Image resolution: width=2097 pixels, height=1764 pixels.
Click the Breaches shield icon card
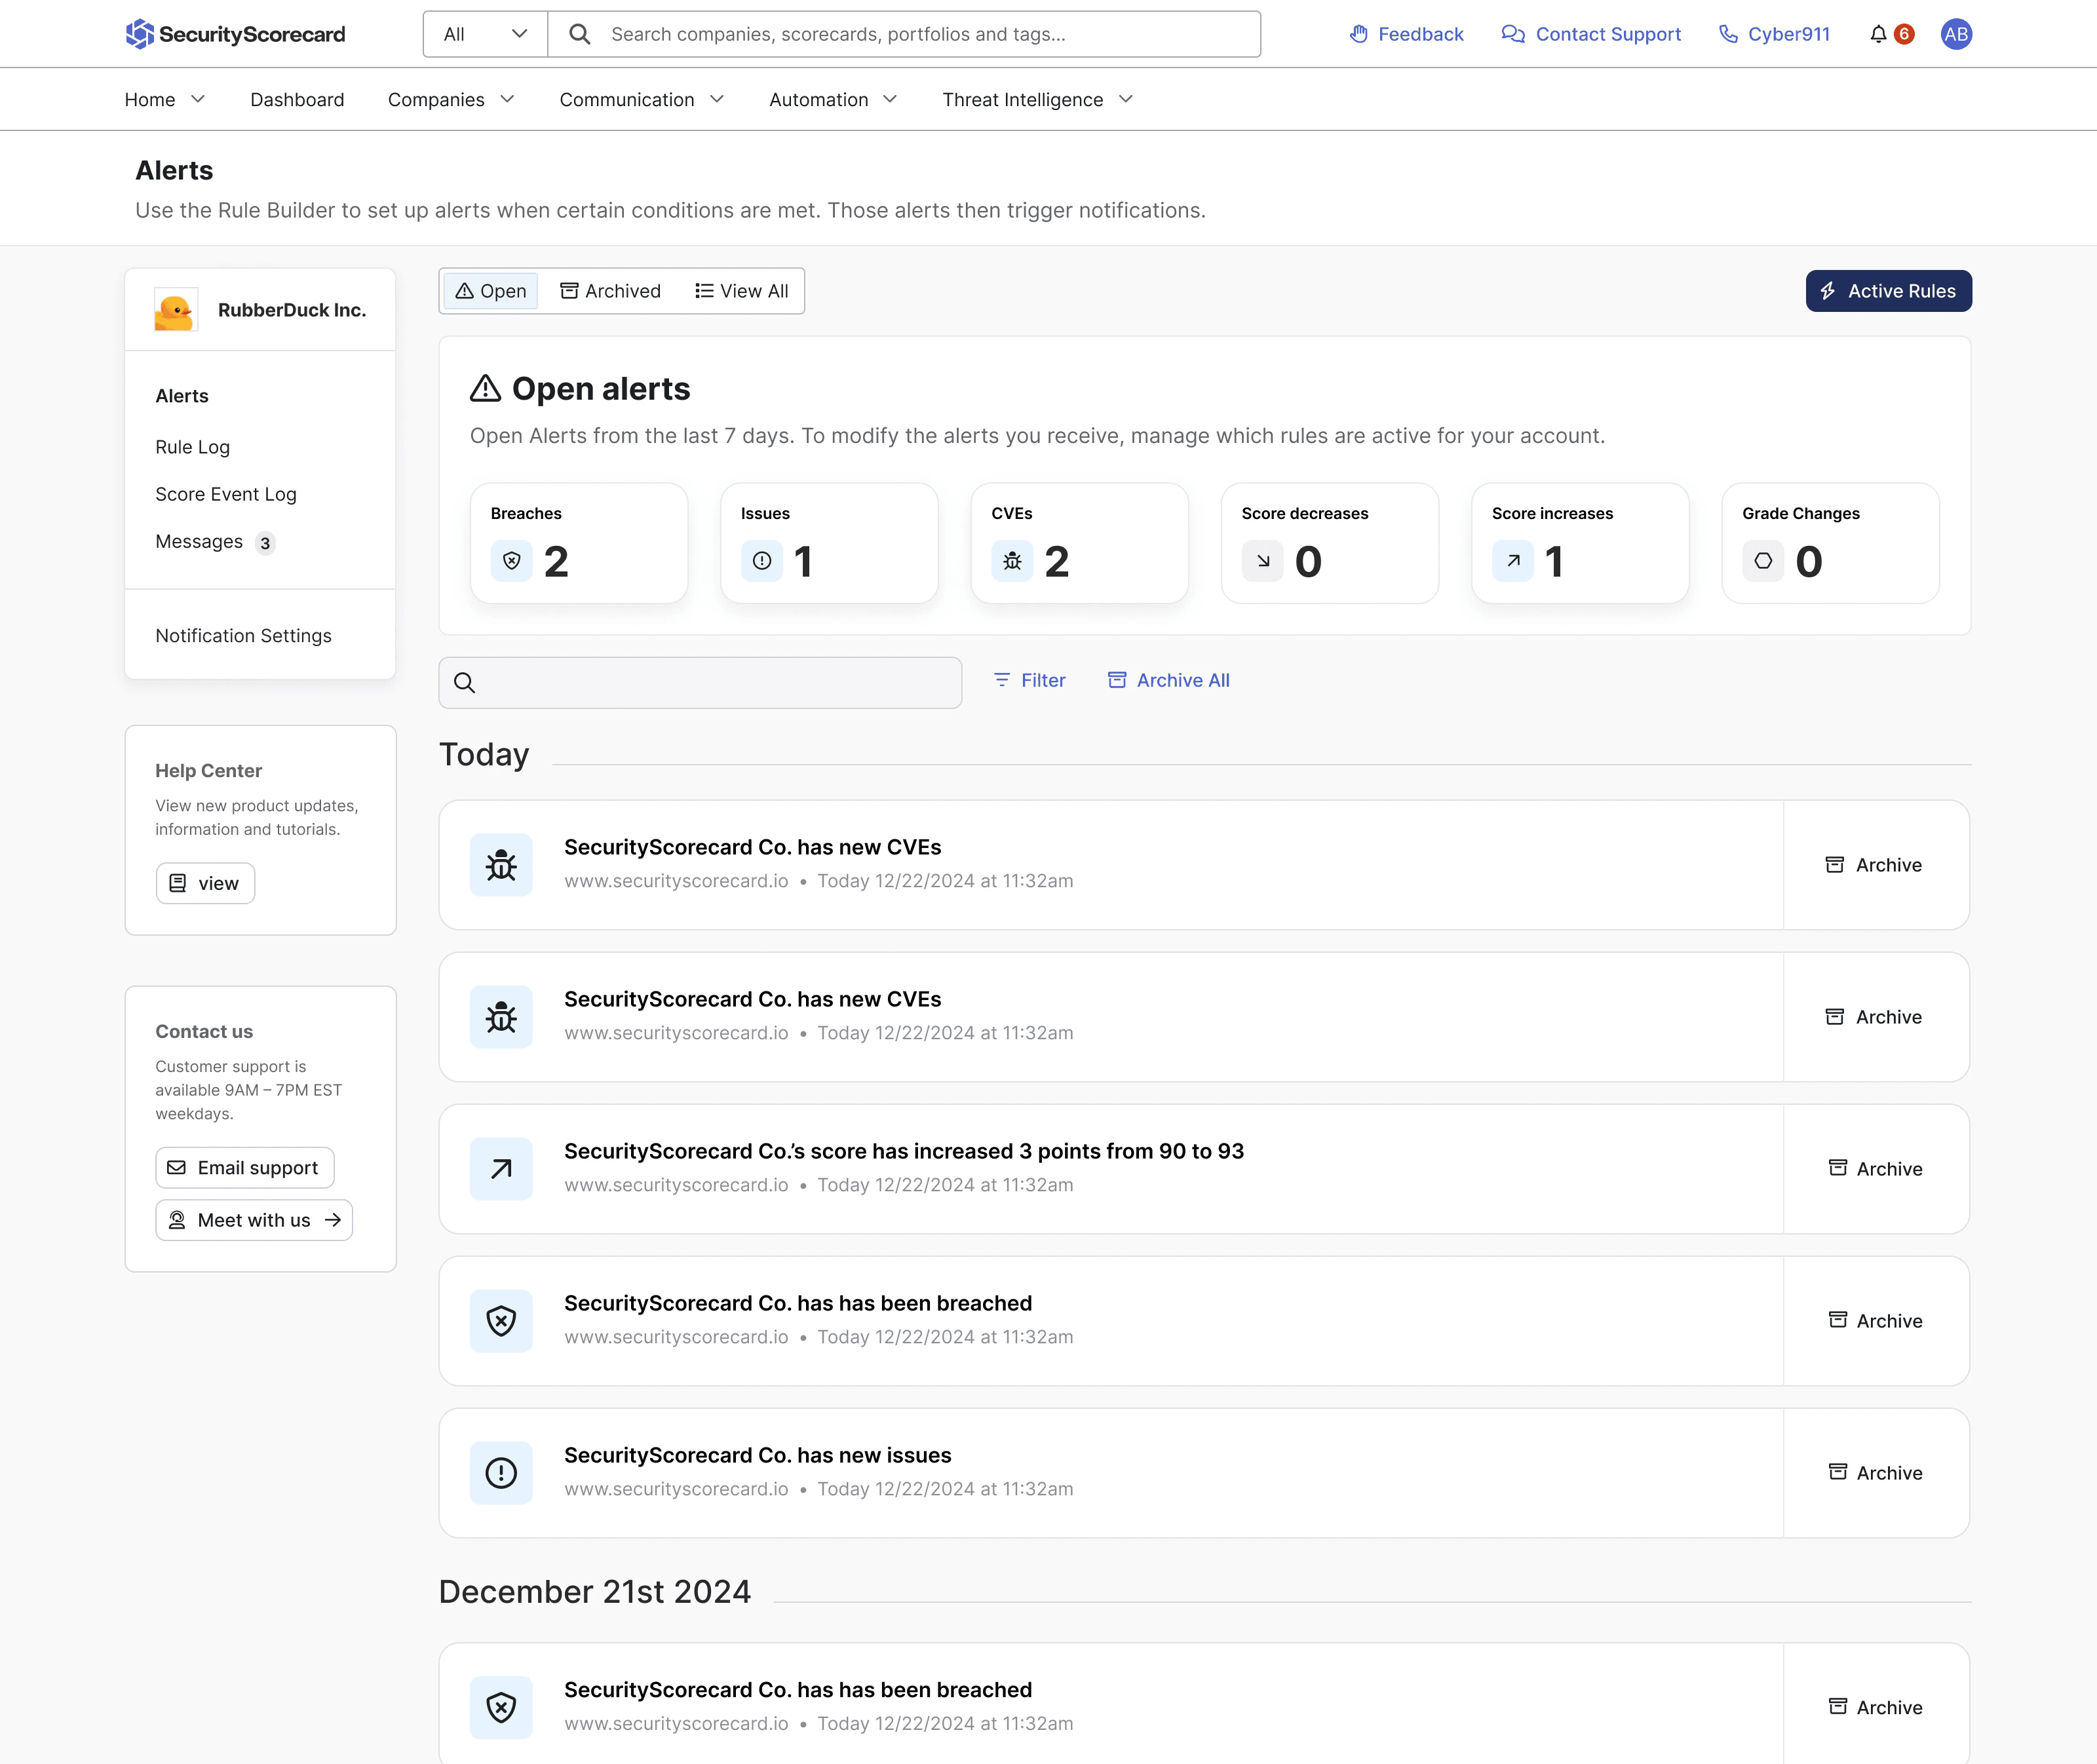579,543
